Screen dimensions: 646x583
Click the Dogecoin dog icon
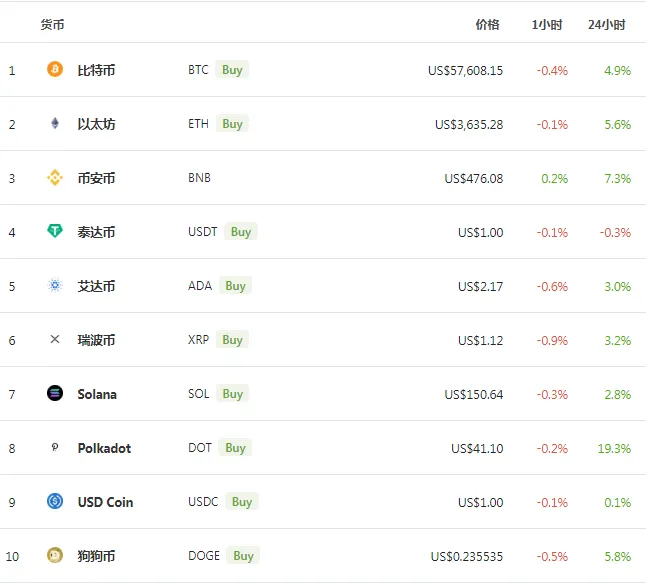pyautogui.click(x=55, y=555)
